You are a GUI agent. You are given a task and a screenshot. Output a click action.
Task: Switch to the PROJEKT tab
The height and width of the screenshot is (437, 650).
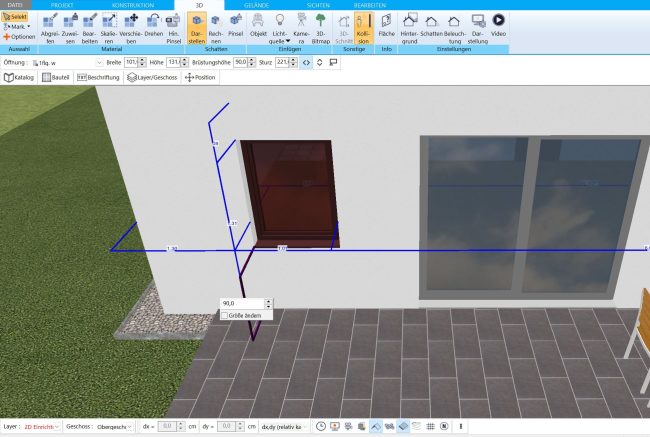pos(62,5)
